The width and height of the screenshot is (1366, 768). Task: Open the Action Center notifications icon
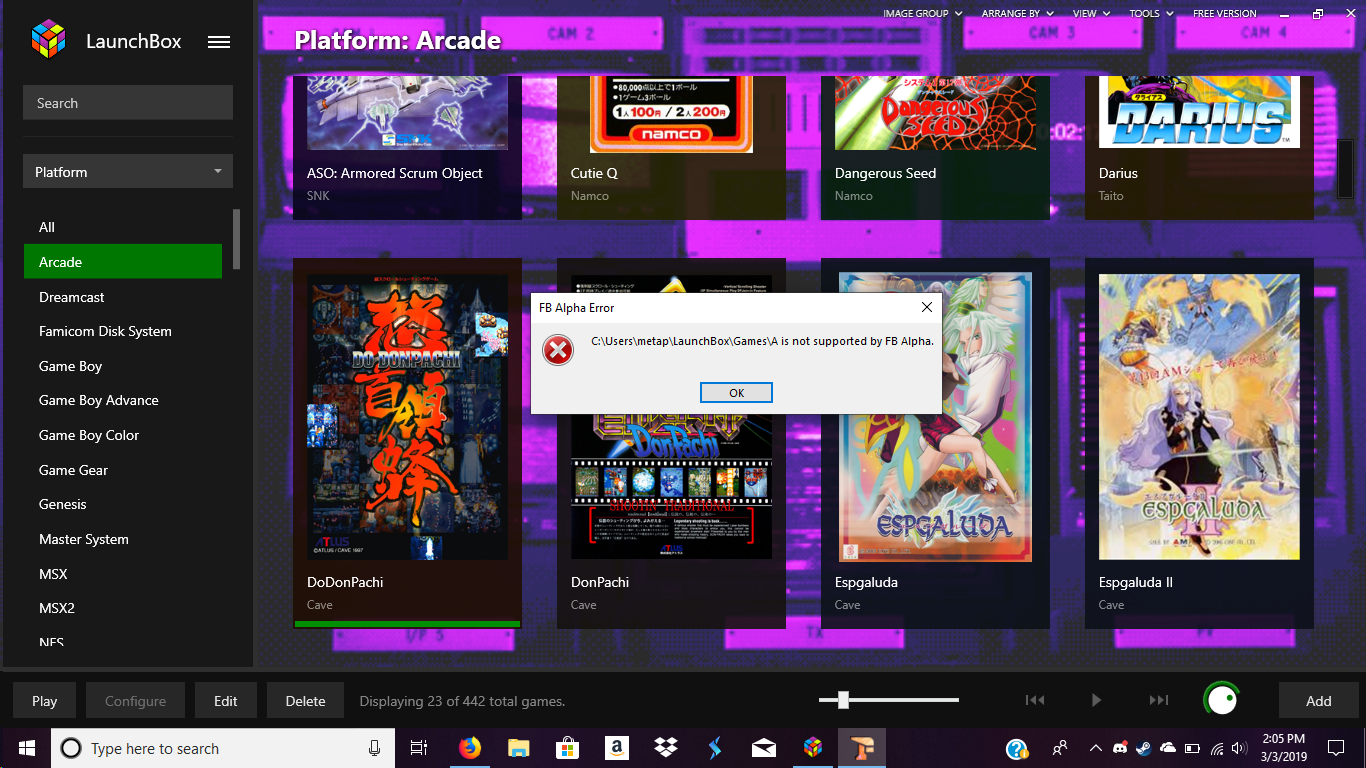point(1336,748)
